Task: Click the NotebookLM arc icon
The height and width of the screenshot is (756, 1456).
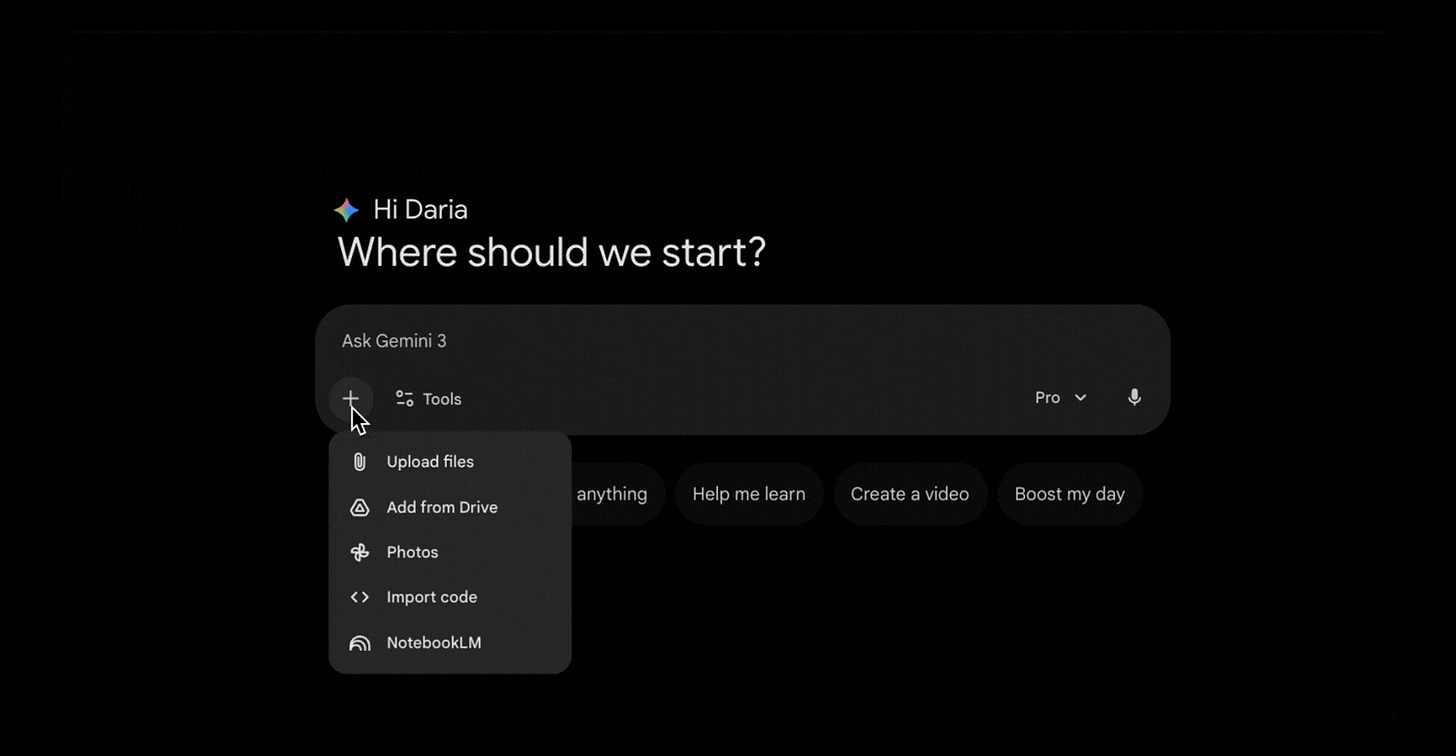Action: [x=360, y=643]
